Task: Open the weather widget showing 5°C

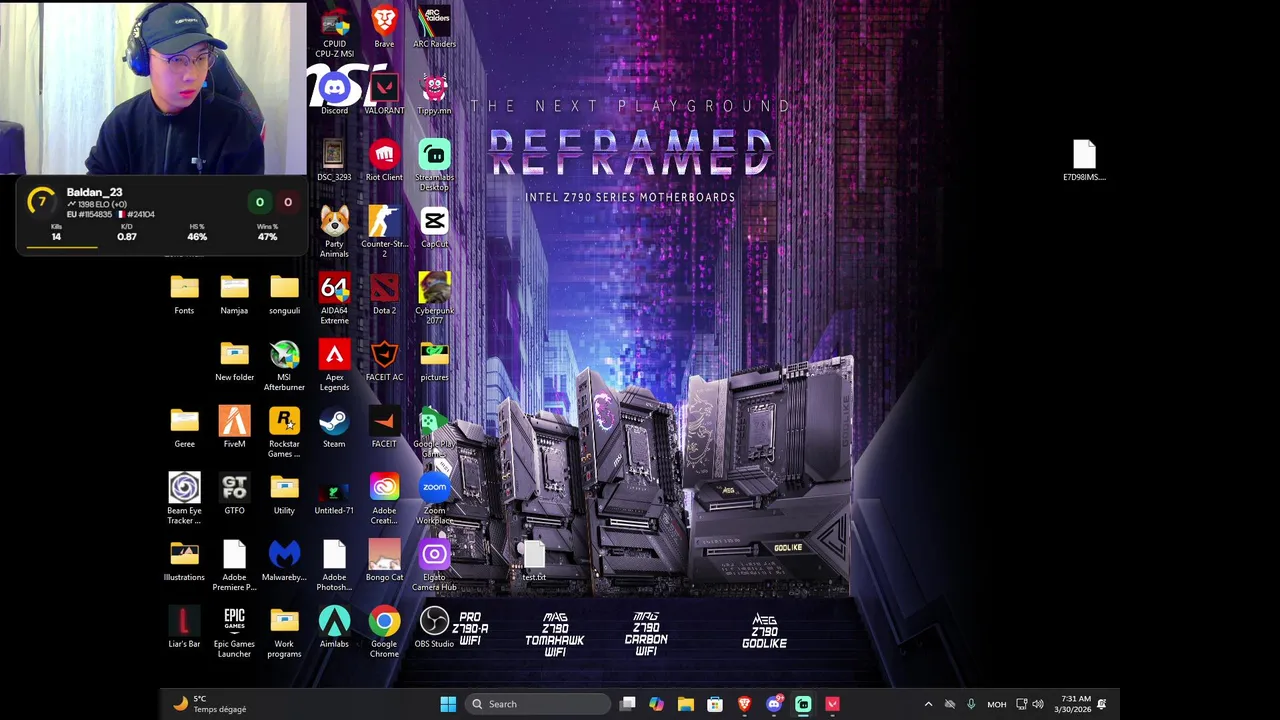Action: 210,704
